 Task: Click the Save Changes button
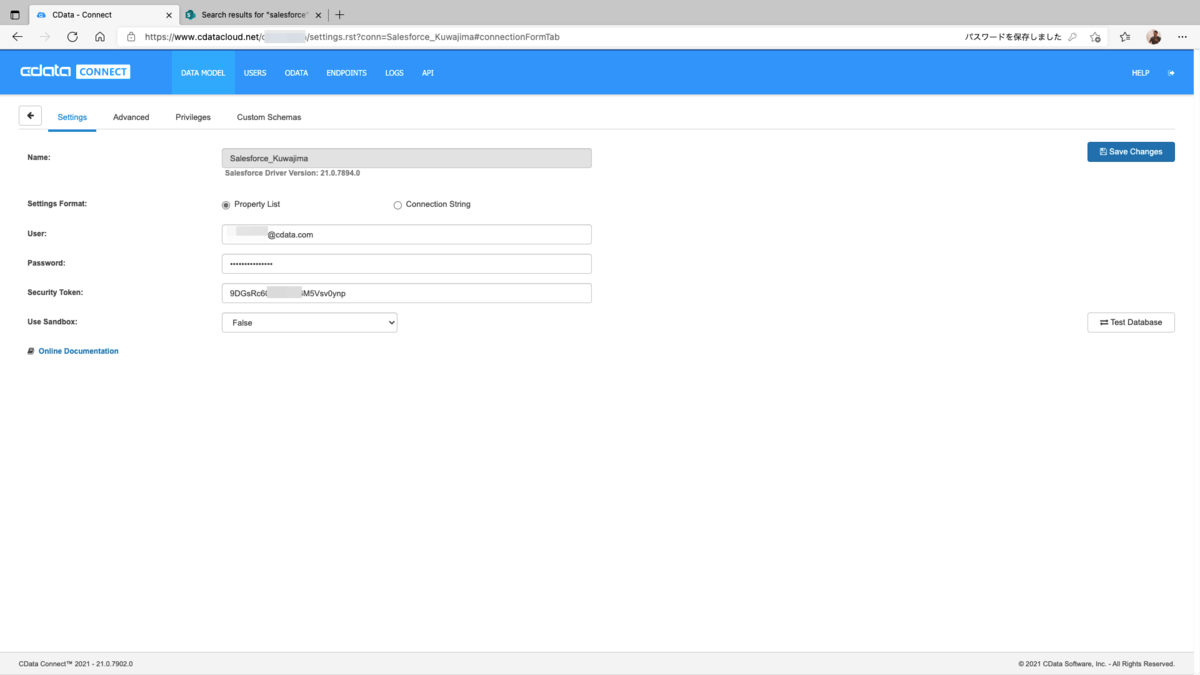point(1131,152)
